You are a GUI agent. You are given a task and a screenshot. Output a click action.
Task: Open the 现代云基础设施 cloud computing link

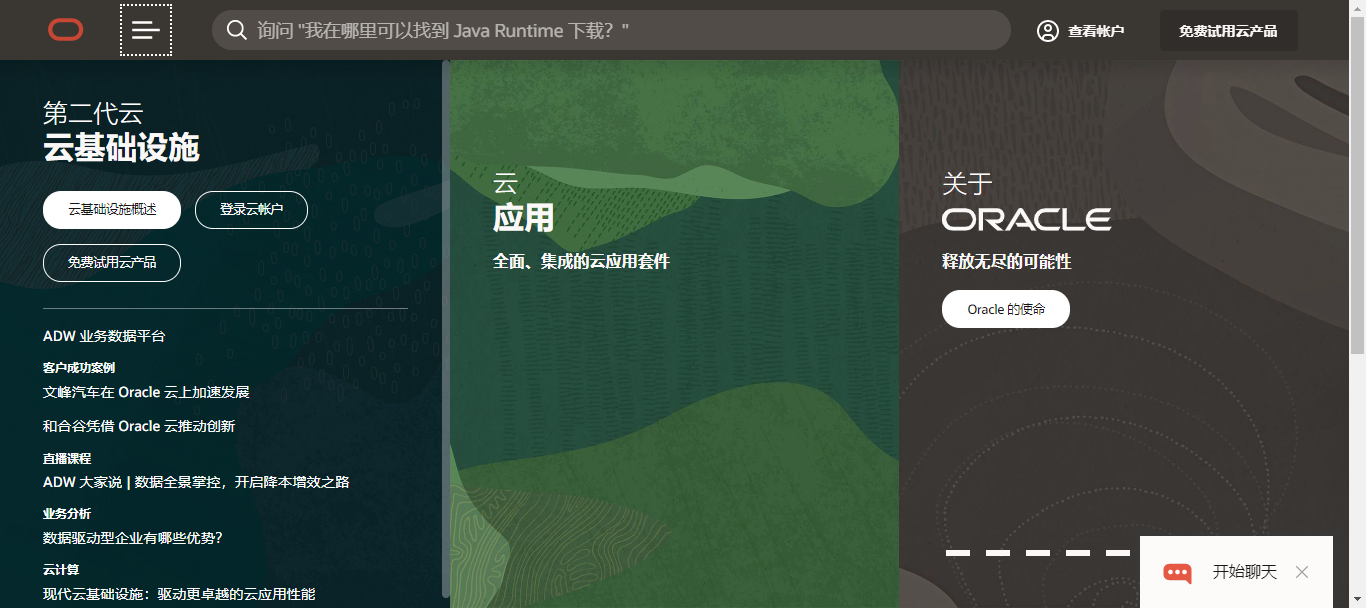[179, 594]
